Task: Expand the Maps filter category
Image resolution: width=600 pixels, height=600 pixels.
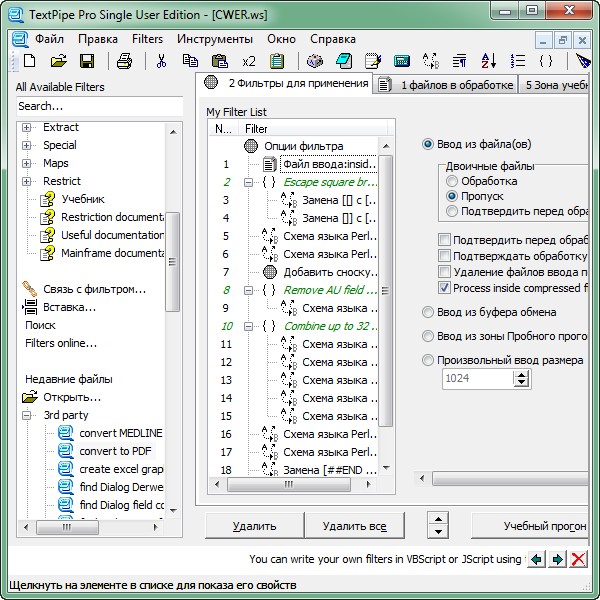Action: (x=27, y=164)
